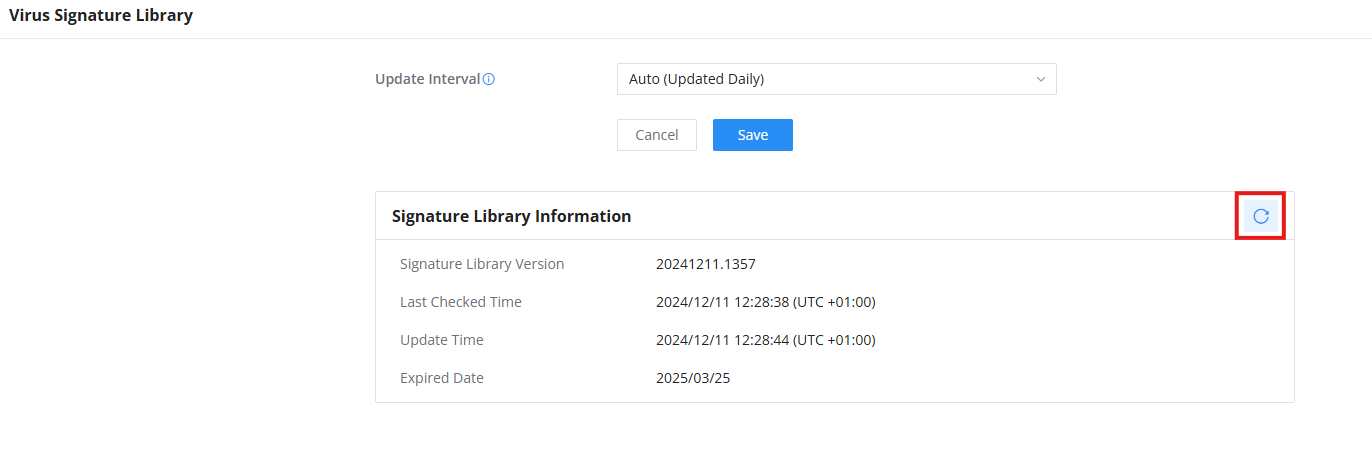Click the 'Virus Signature Library' page title

[101, 15]
